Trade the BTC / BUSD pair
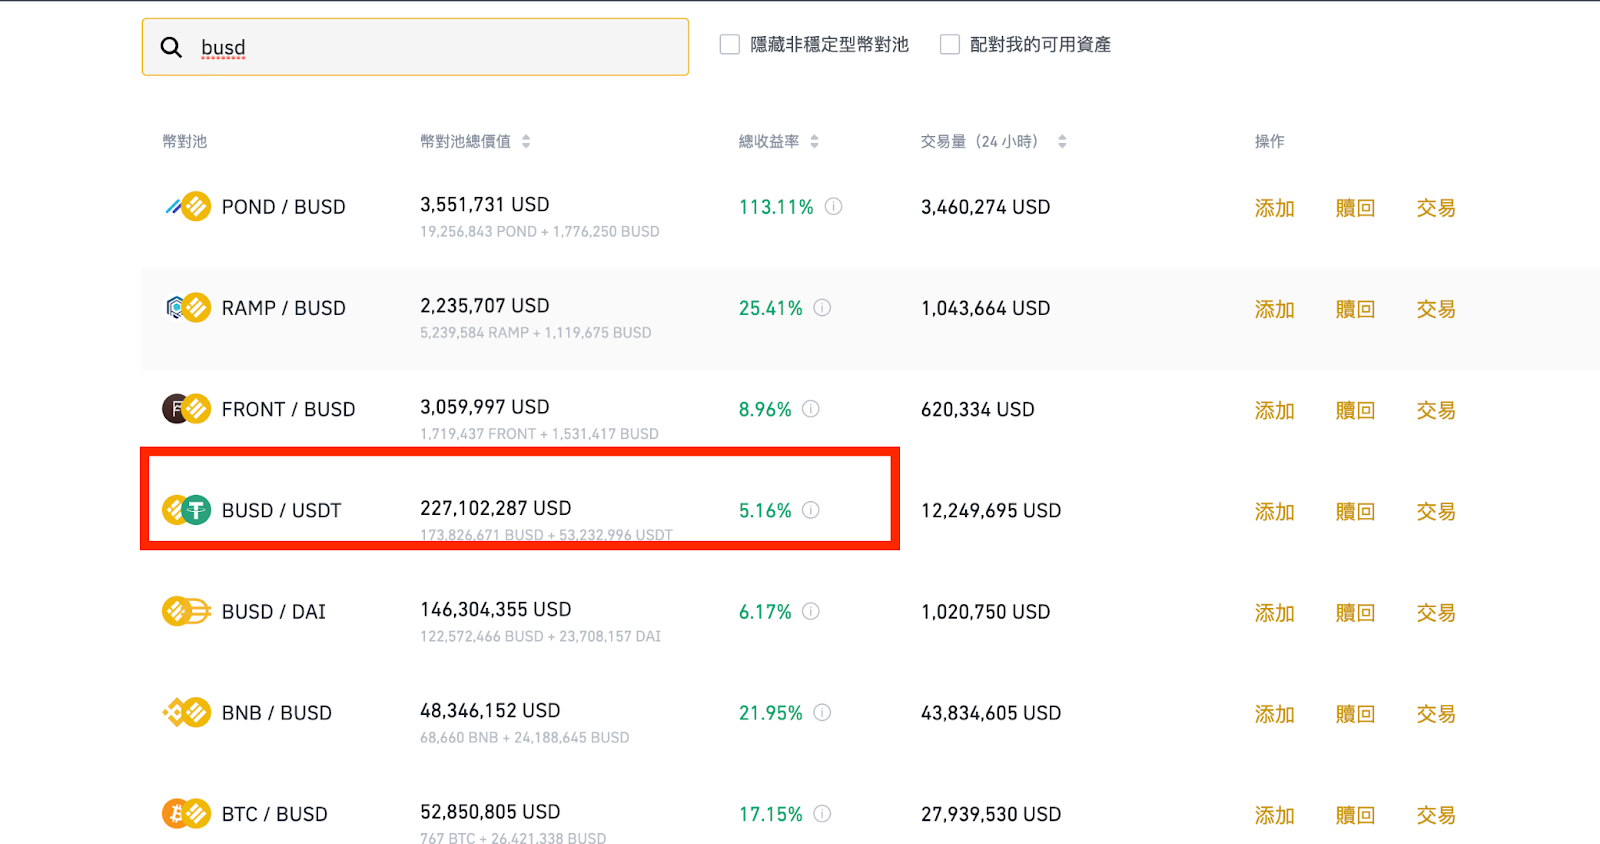 click(1436, 815)
